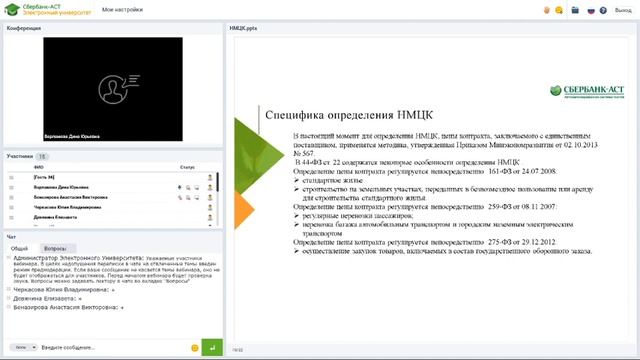Click user avatar icon in Гость 34 row
Viewport: 640px width, 360px height.
pos(210,178)
